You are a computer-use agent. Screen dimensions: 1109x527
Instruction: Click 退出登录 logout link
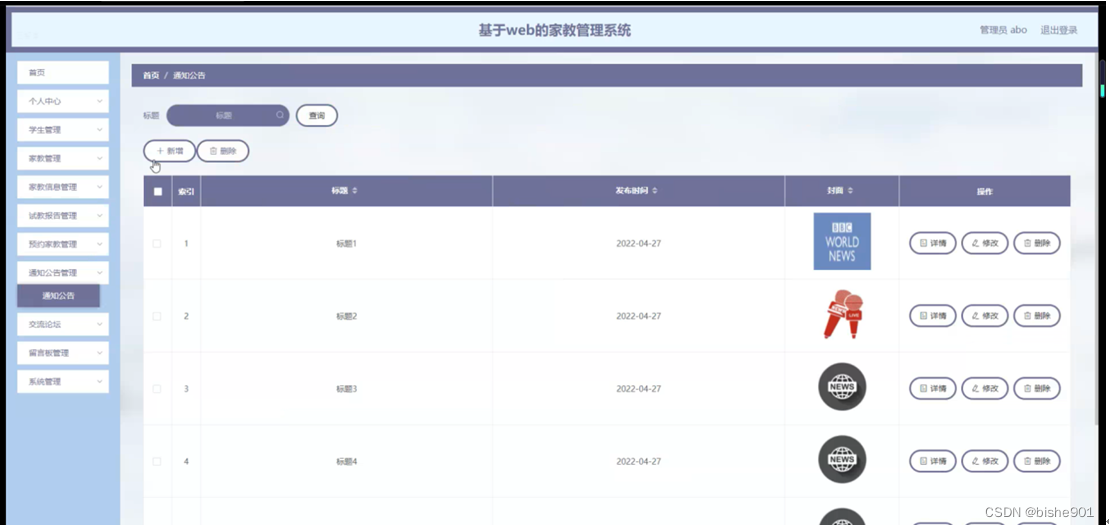[x=1059, y=30]
